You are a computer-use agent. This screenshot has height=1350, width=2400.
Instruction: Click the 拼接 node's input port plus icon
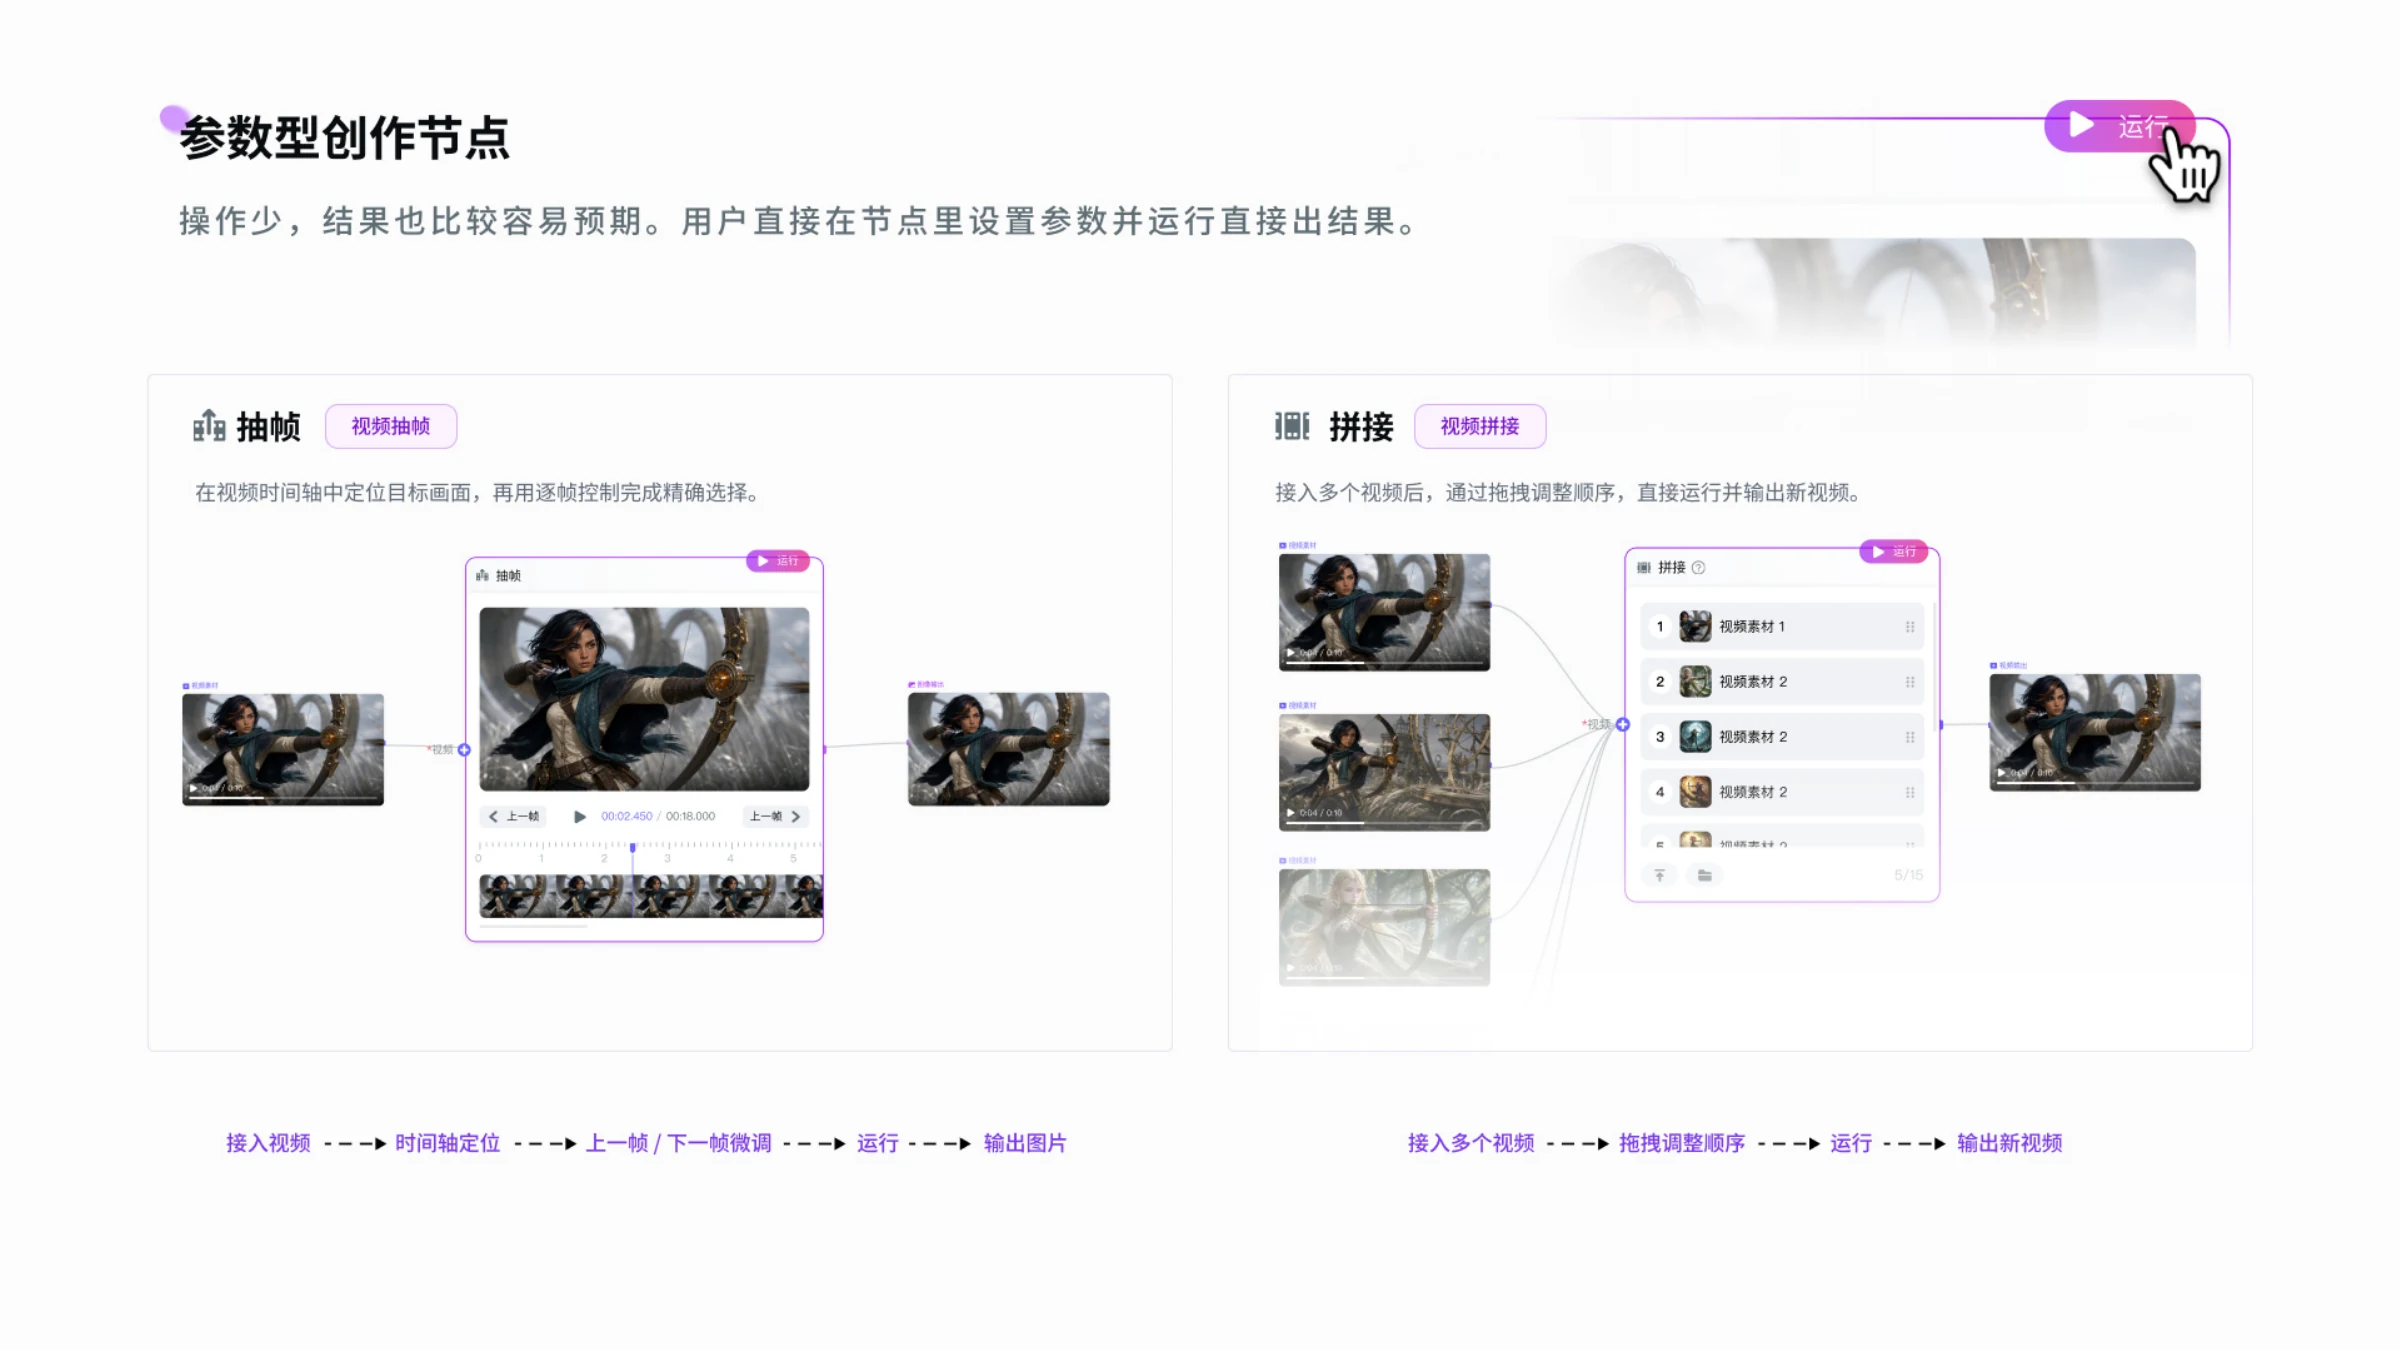tap(1623, 725)
